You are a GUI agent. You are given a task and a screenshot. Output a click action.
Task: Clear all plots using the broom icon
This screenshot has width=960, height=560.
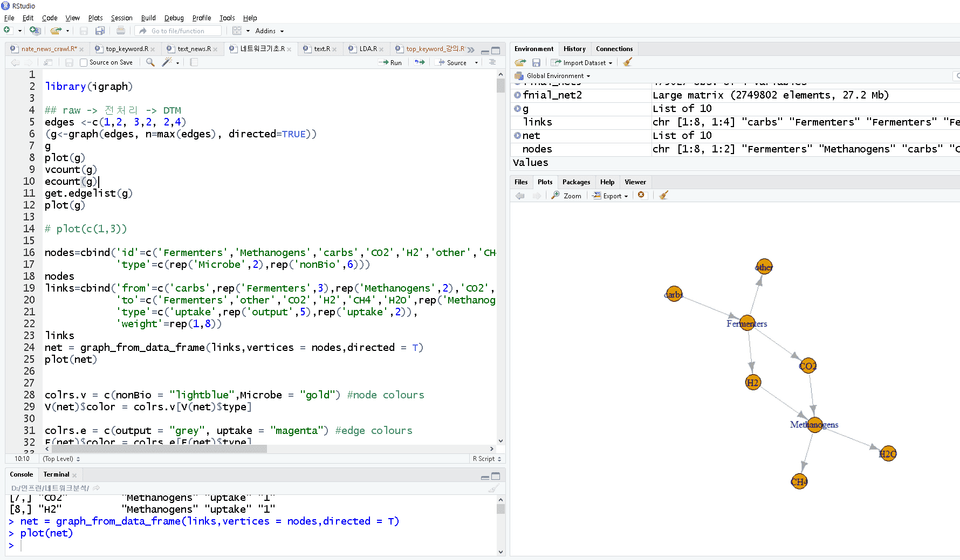[664, 196]
